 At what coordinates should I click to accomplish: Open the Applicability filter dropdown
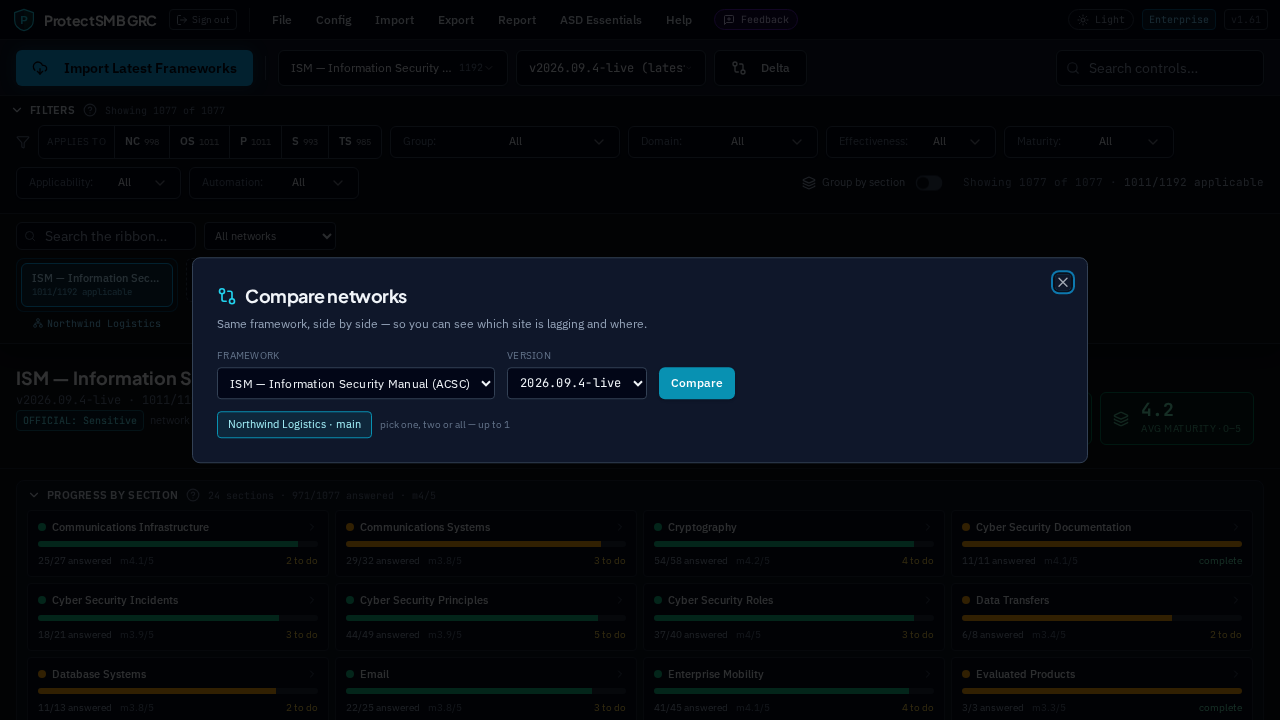[x=98, y=183]
